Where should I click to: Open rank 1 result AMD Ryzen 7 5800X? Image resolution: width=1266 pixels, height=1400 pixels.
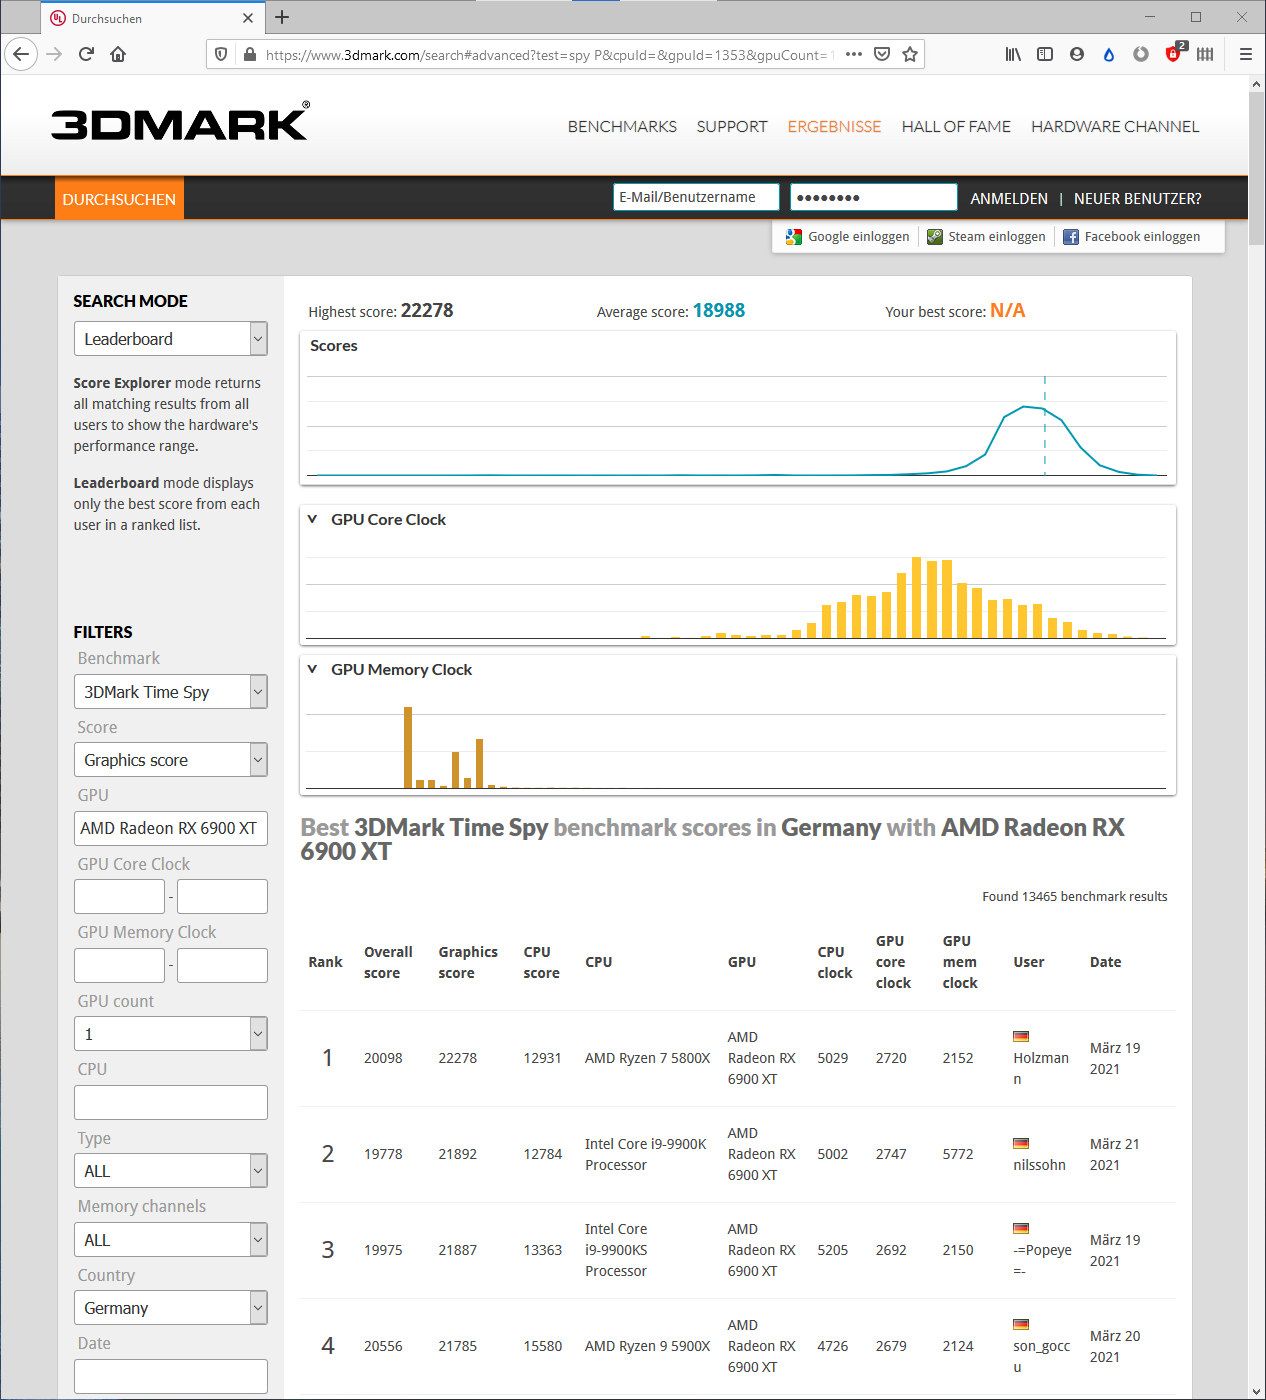[x=647, y=1058]
